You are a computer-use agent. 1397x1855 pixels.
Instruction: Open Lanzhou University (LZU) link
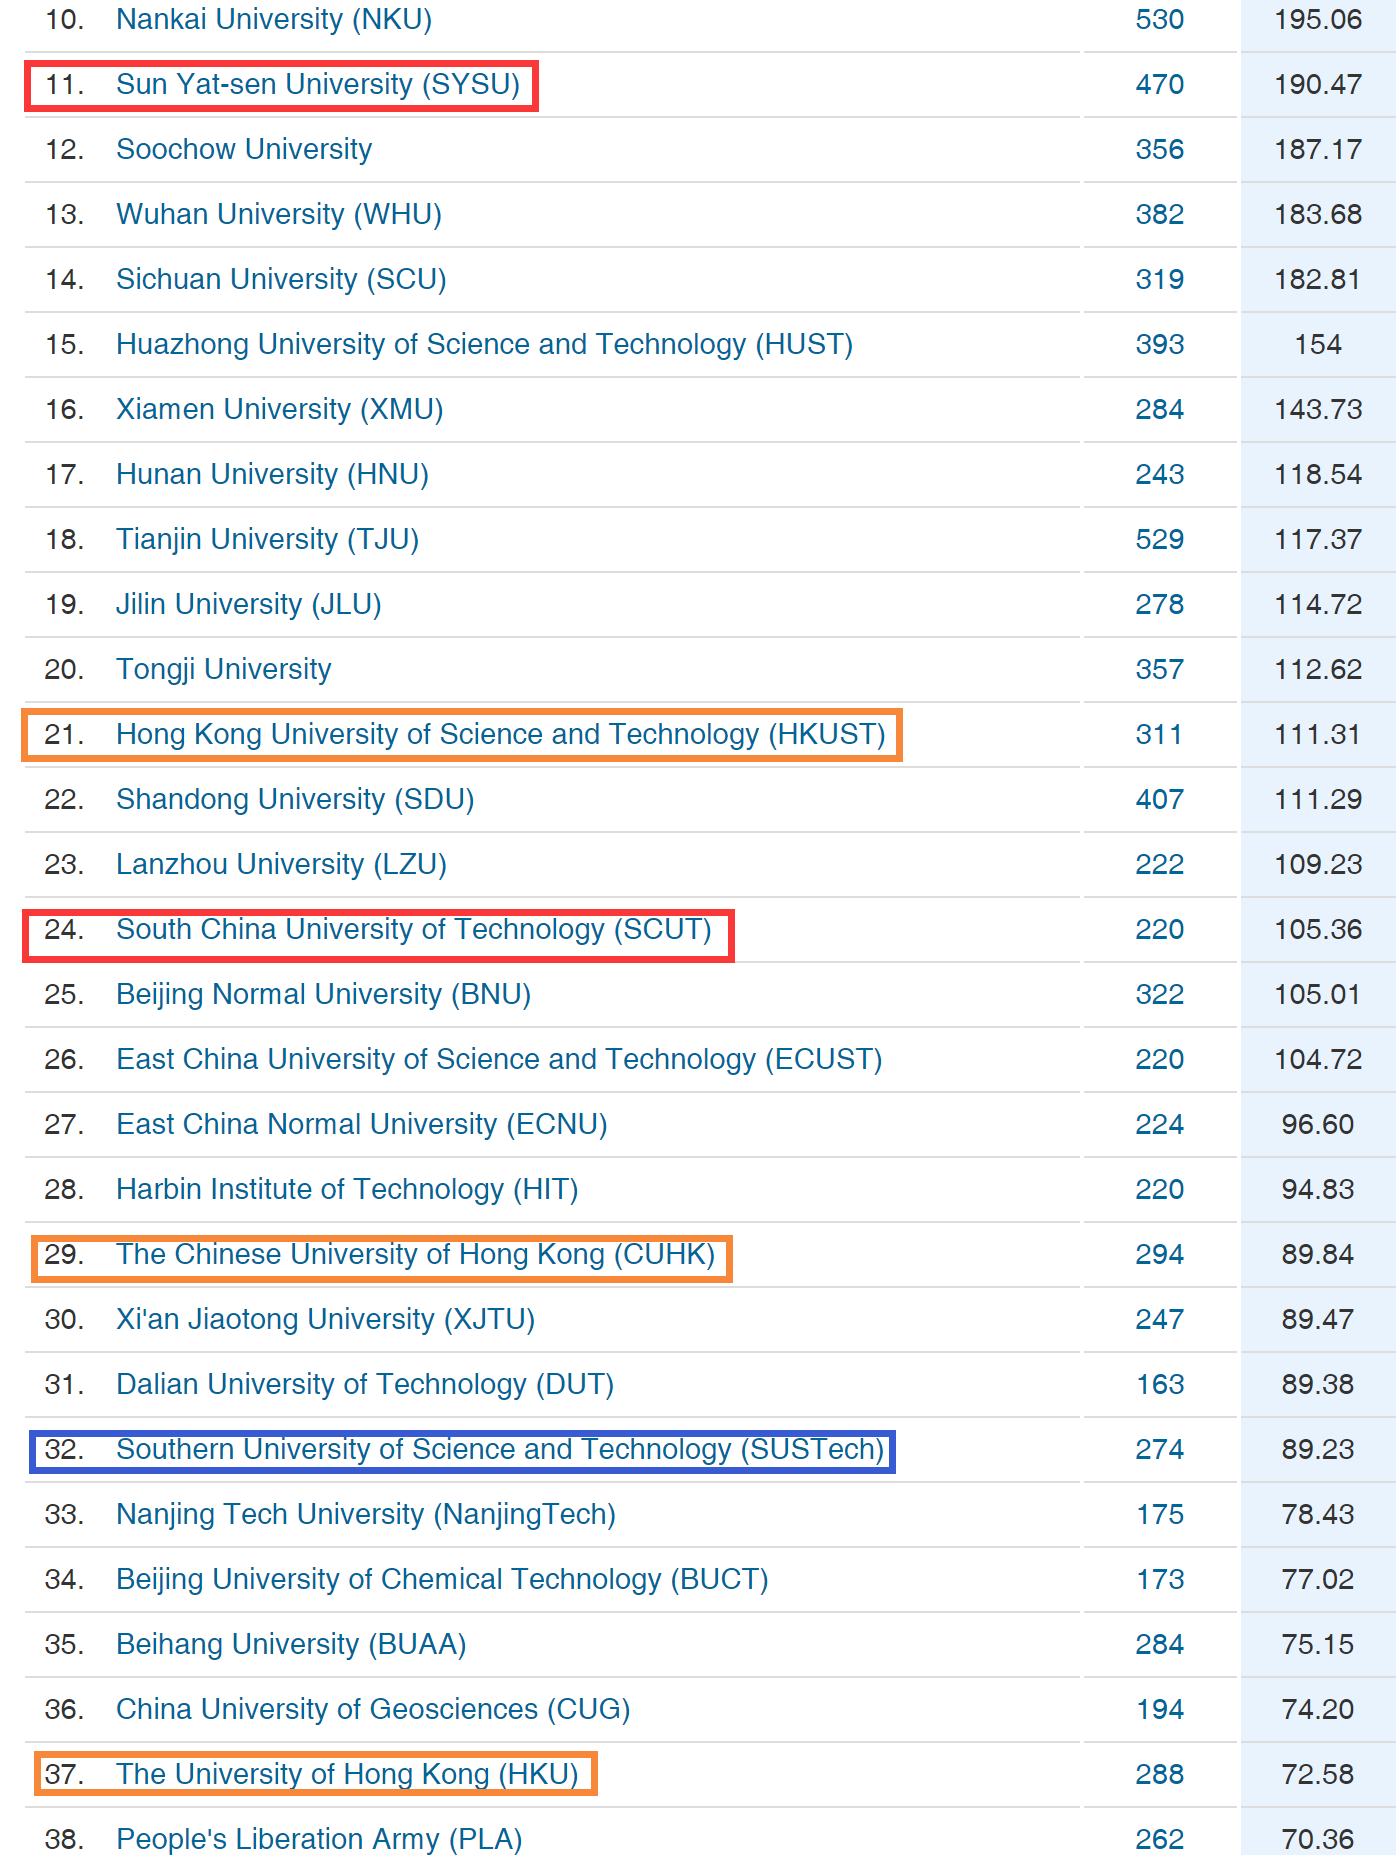coord(281,865)
